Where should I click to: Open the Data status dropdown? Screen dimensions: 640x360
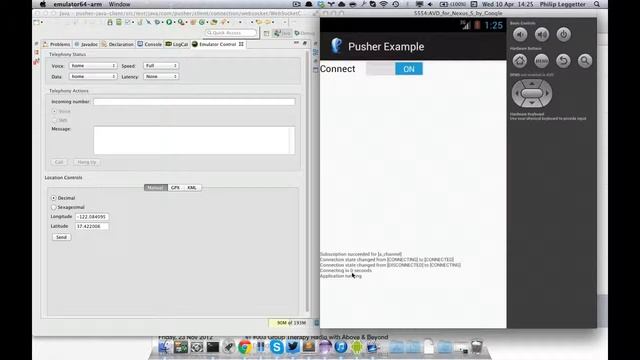tap(93, 76)
